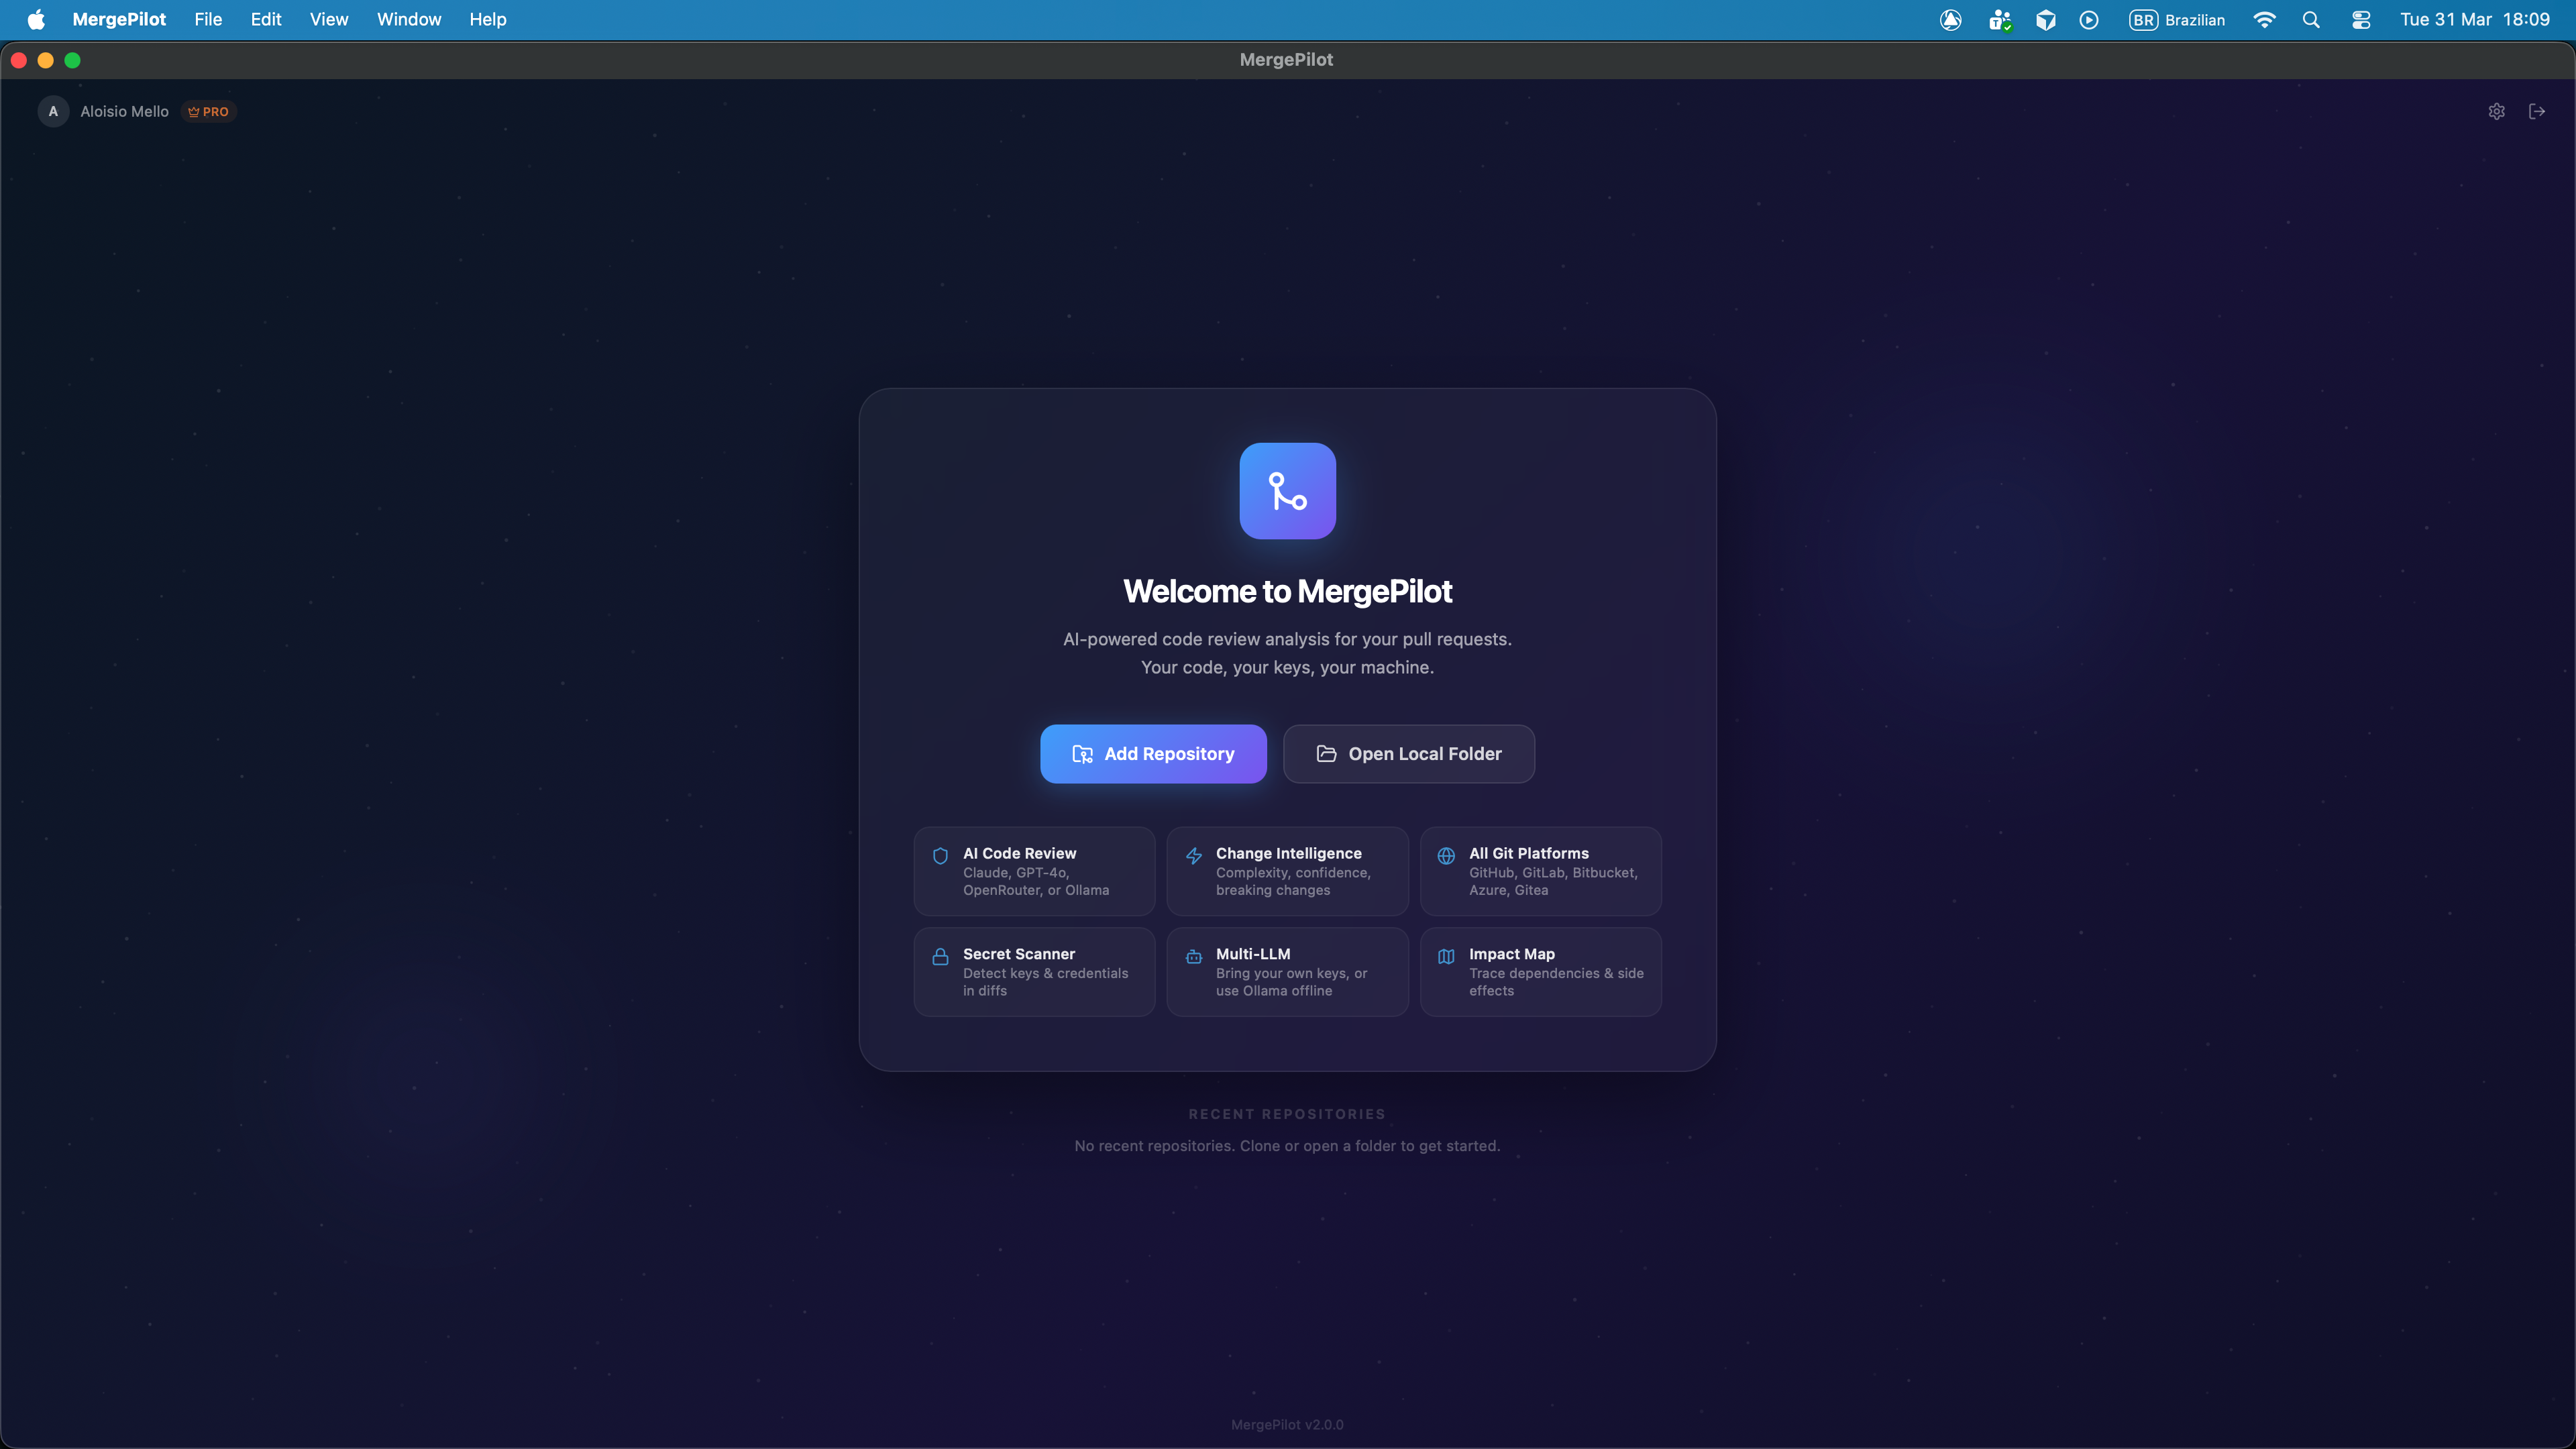Click the central MergePilot logo icon
This screenshot has width=2576, height=1449.
tap(1287, 491)
